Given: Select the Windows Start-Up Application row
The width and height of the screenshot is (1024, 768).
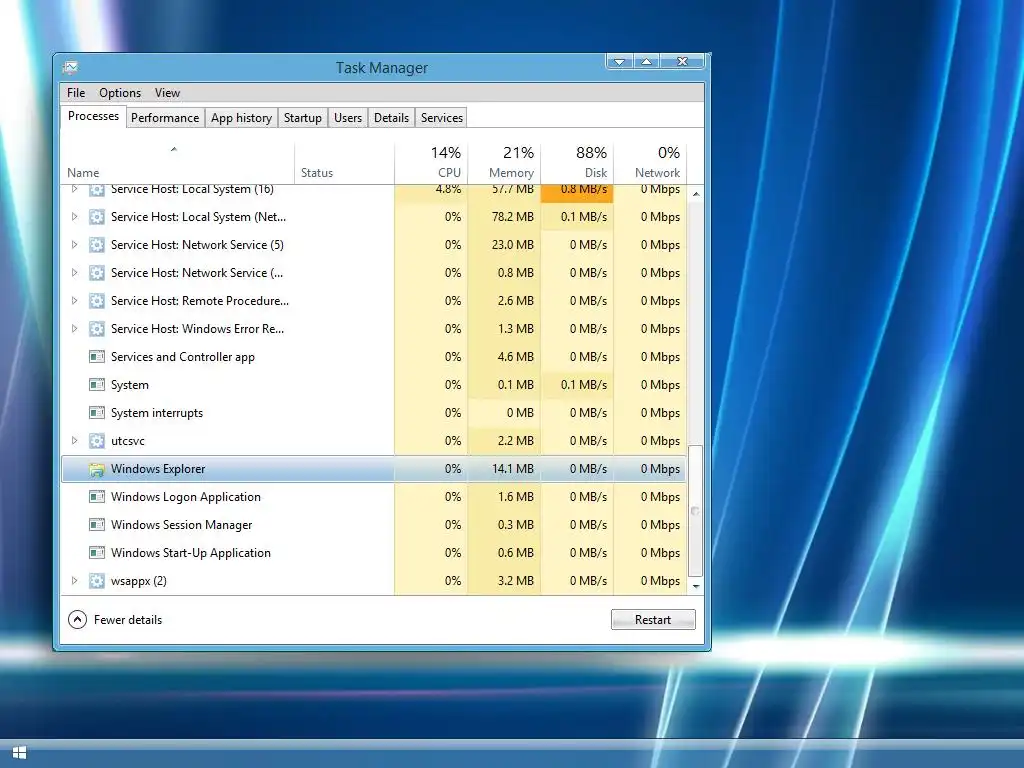Looking at the screenshot, I should coord(374,553).
